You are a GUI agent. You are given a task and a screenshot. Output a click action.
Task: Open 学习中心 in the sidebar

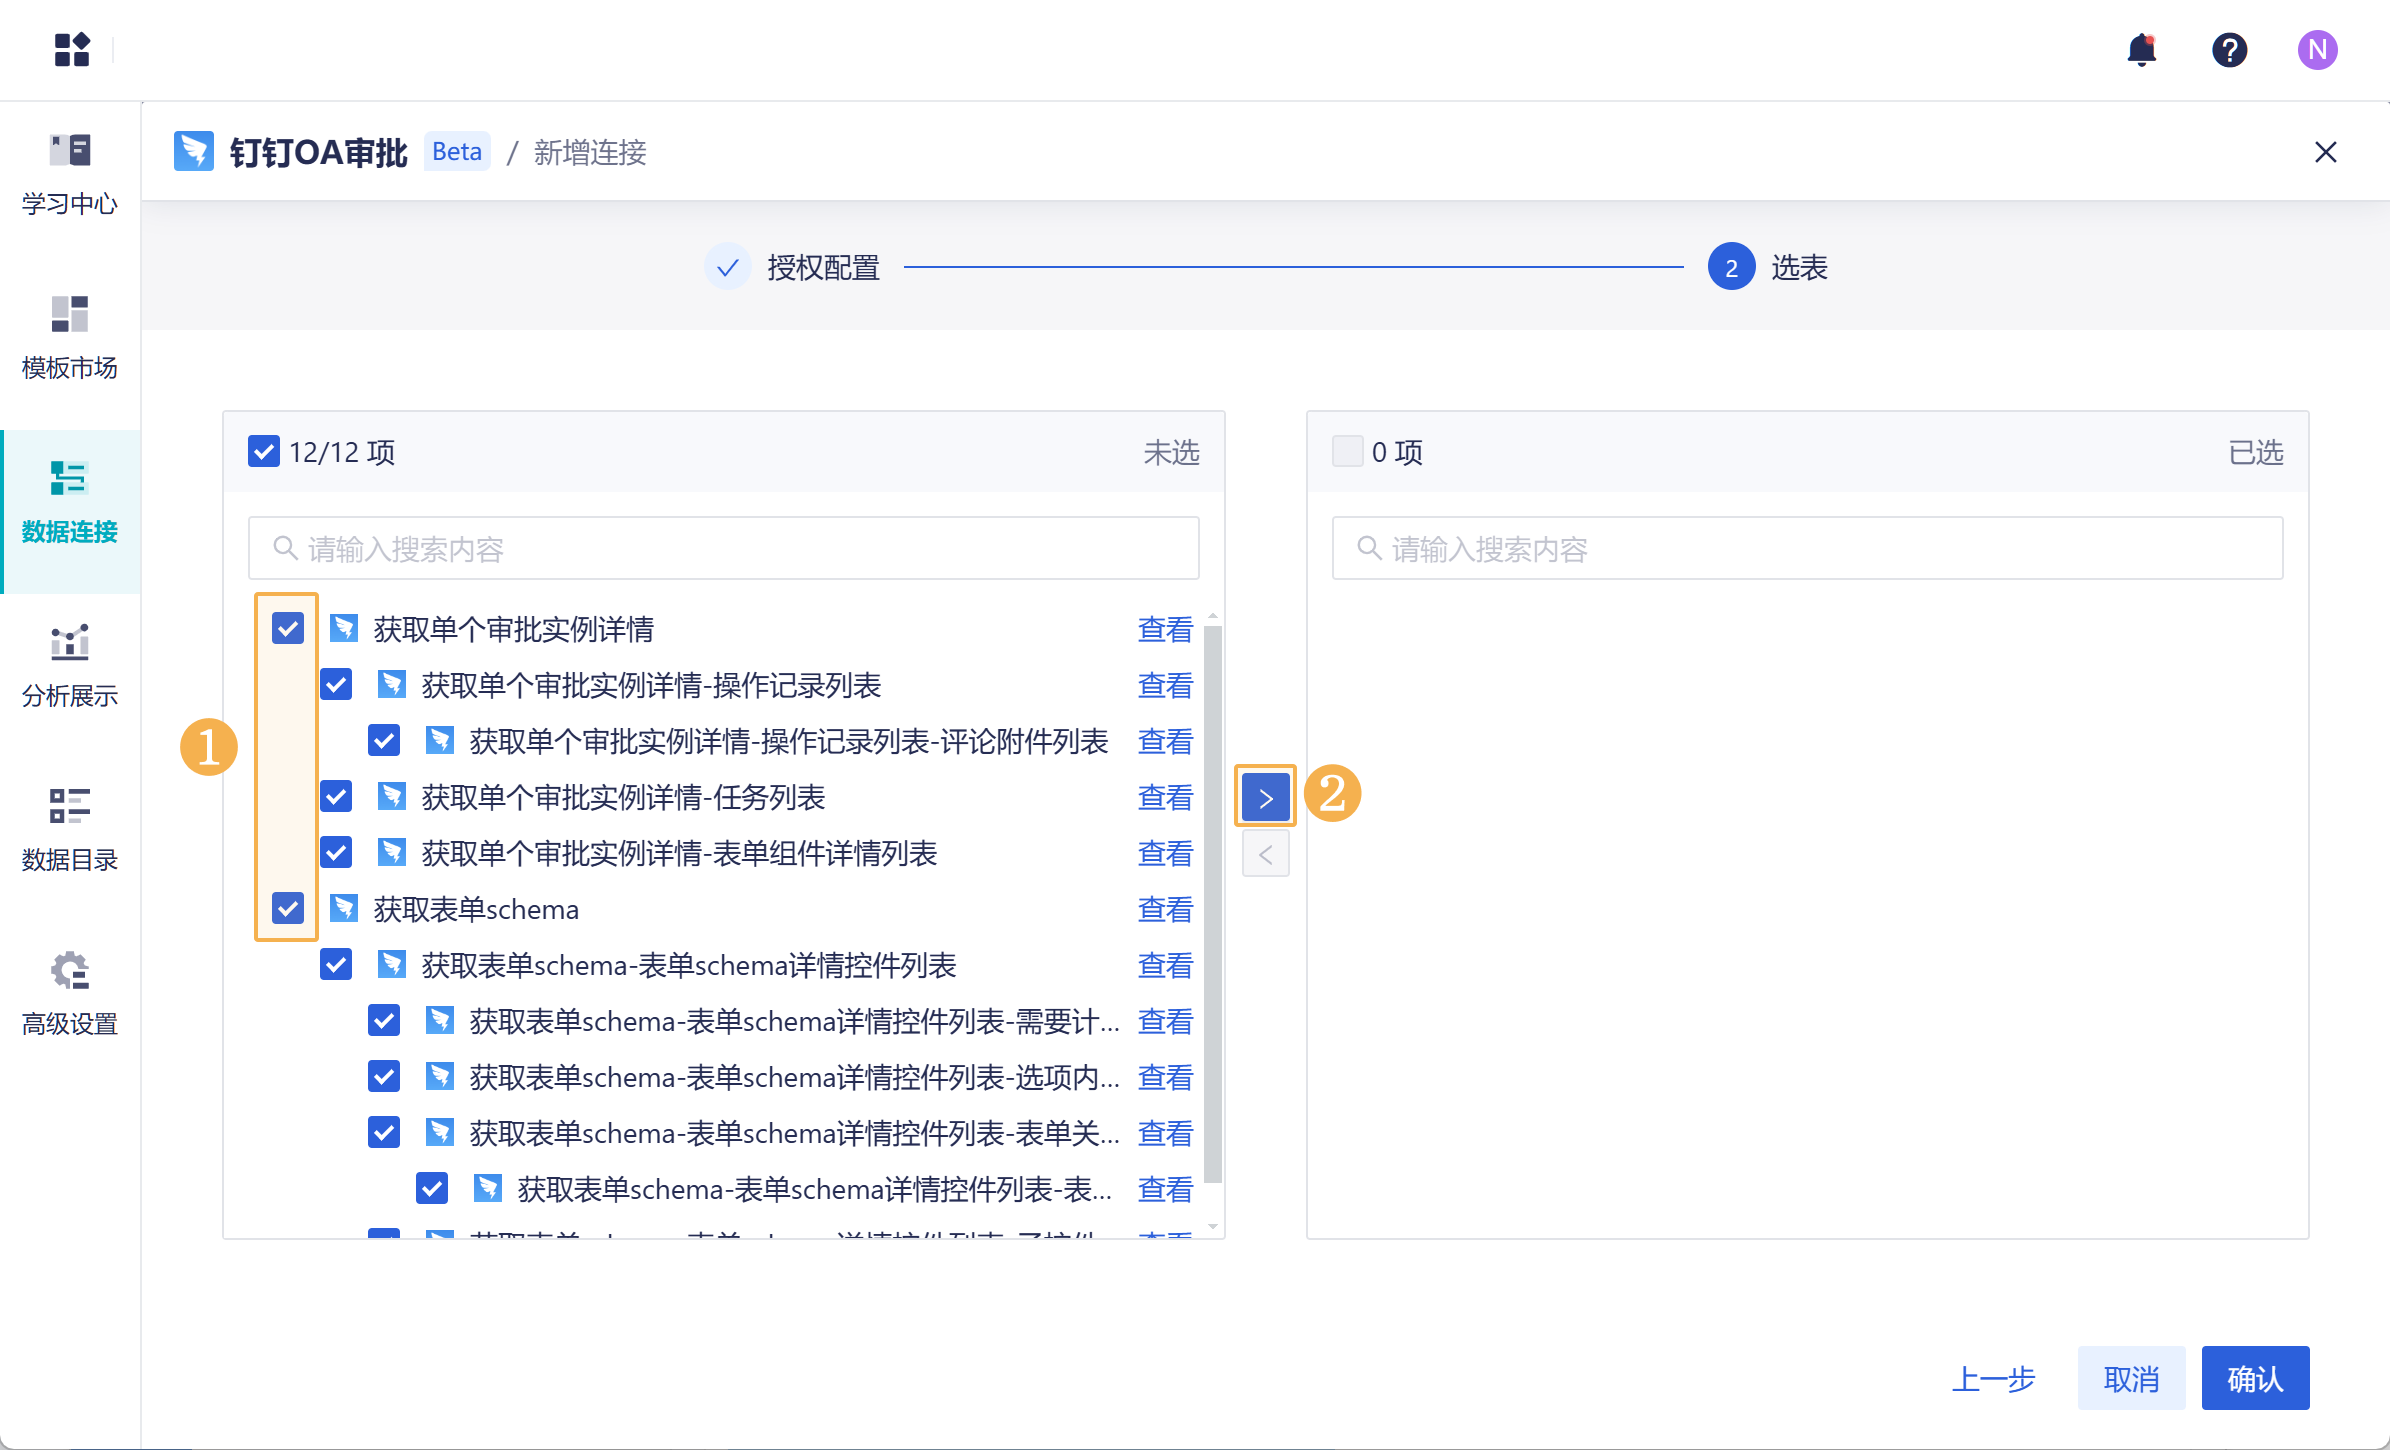[x=70, y=175]
